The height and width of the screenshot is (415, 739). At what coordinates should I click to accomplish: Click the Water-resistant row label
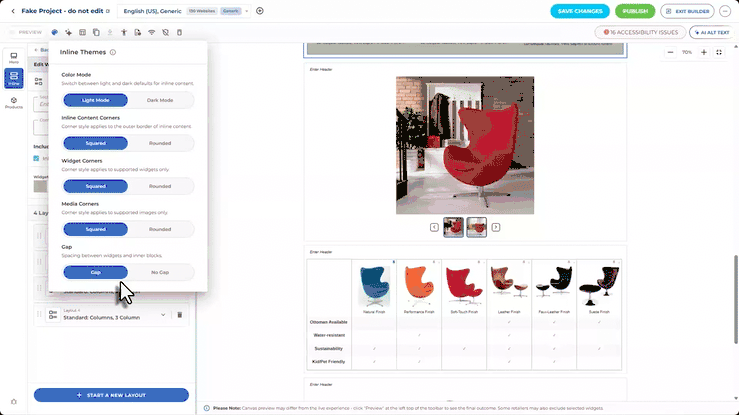(329, 335)
